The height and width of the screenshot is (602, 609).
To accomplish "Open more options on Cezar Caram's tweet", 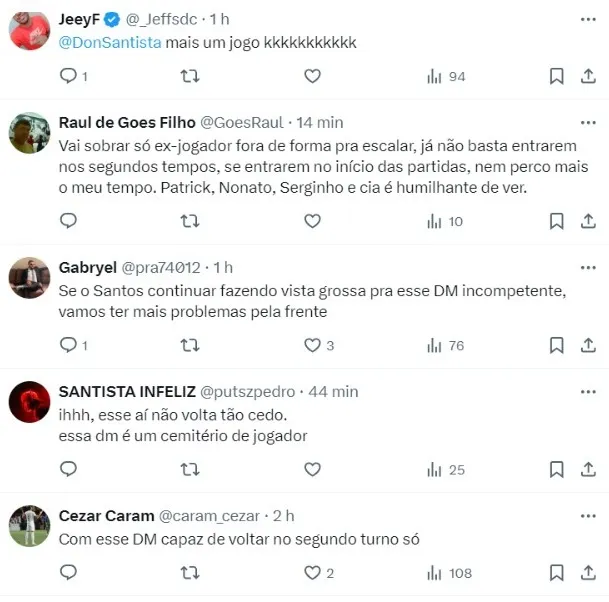I will point(588,516).
